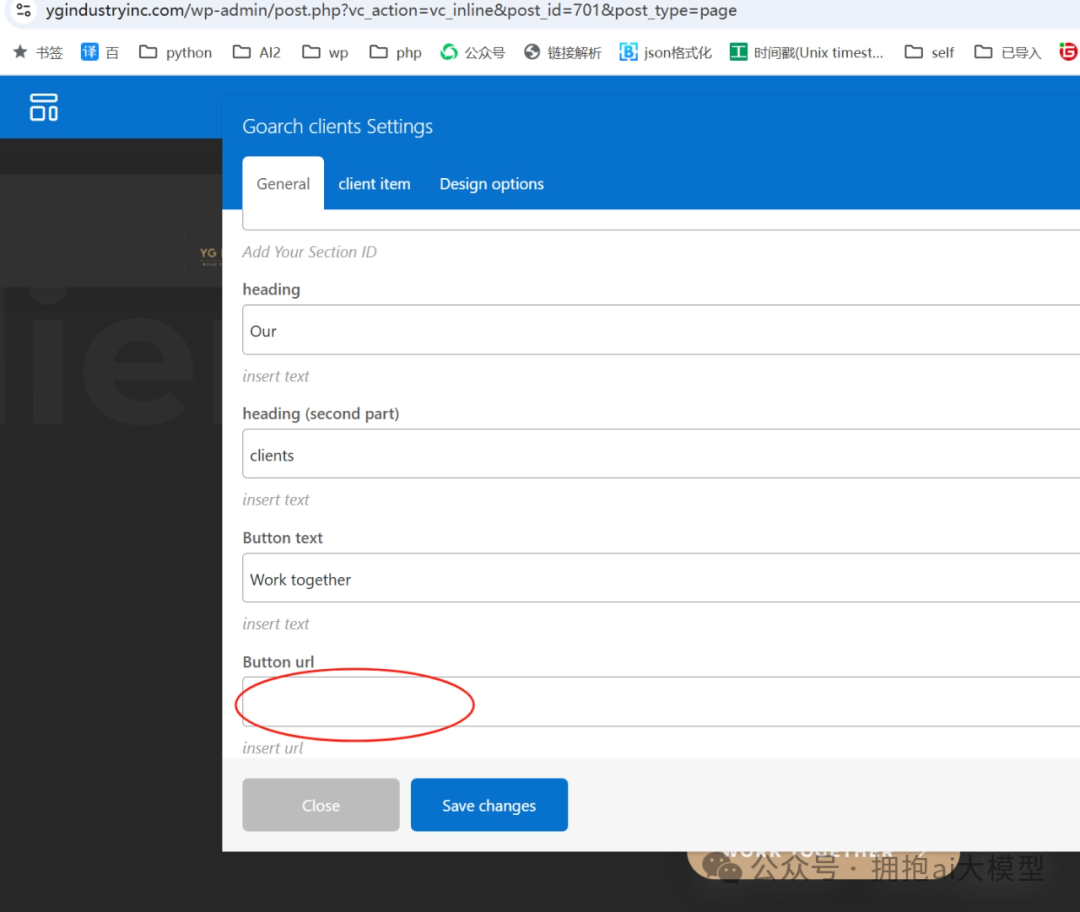Click the 译 translate bookmark icon

pos(89,51)
